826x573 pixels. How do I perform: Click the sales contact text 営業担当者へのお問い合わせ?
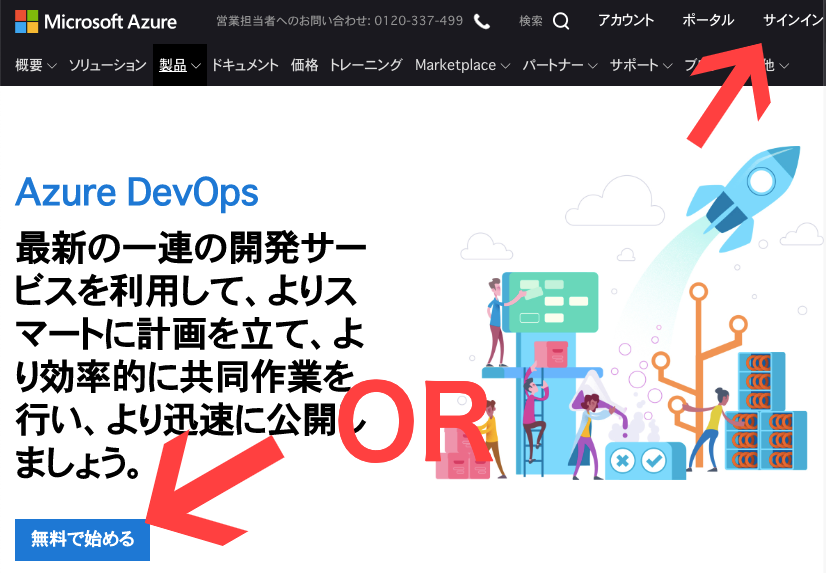[293, 21]
